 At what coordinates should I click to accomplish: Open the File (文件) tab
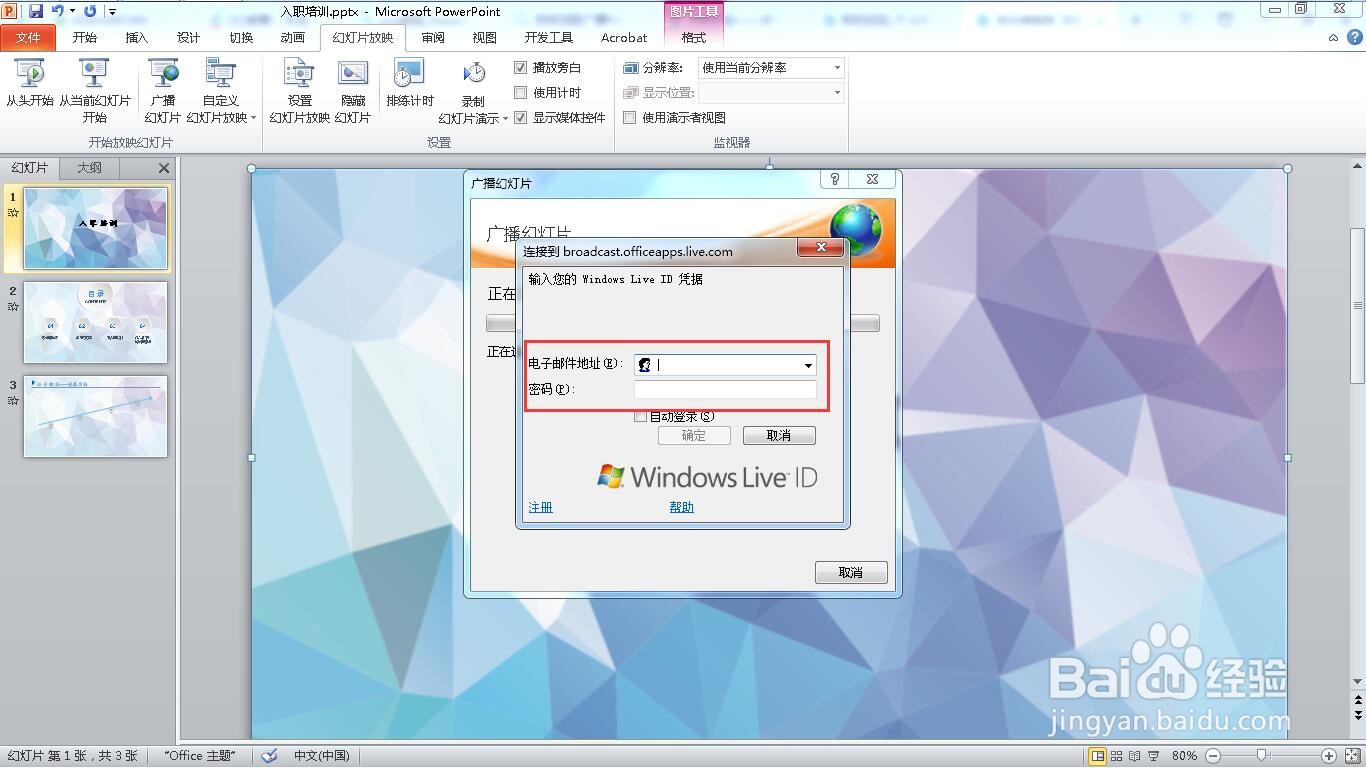[28, 38]
